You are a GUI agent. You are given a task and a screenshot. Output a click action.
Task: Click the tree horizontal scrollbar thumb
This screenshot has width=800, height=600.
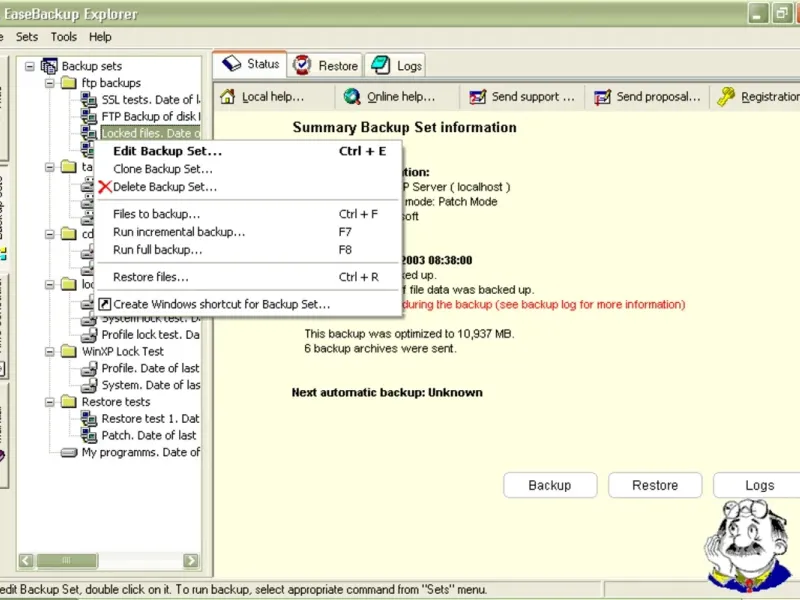tap(66, 560)
